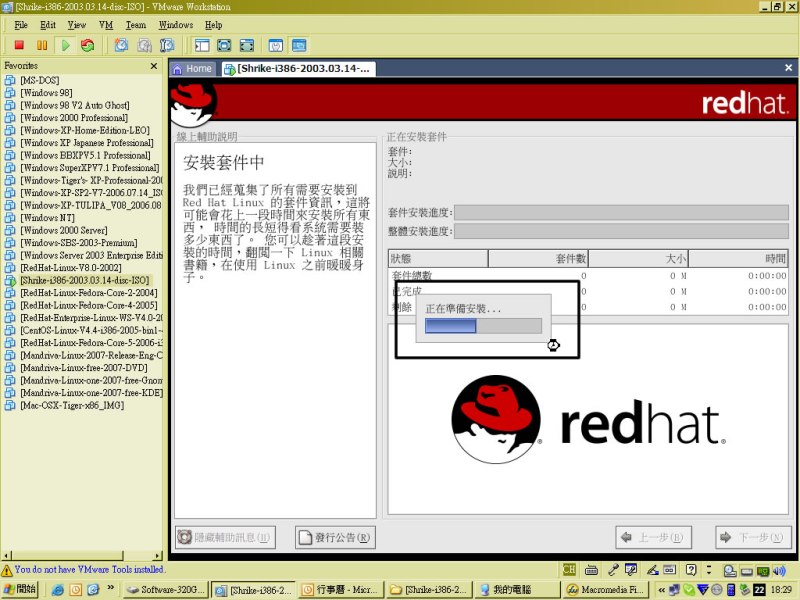
Task: Open the Snapshot Manager toolbar icon
Action: (x=167, y=45)
